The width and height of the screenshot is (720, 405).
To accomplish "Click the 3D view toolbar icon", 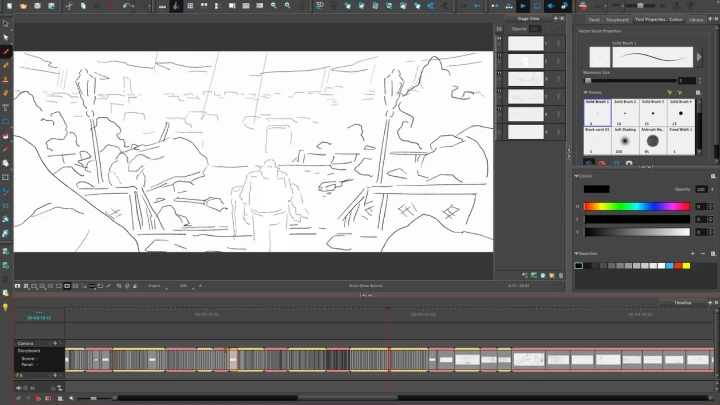I will click(x=320, y=6).
